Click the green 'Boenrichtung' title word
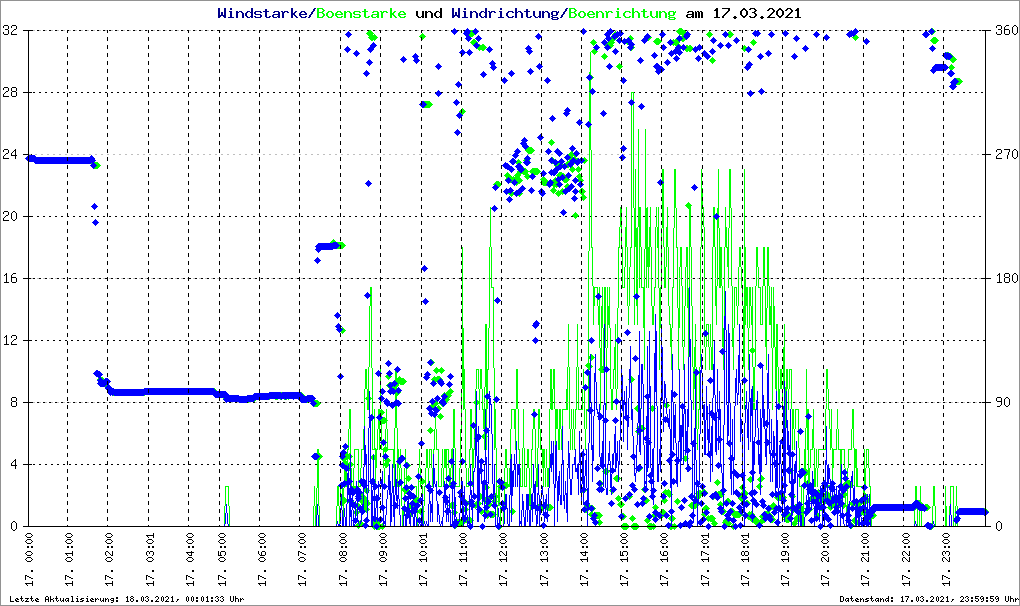Image resolution: width=1020 pixels, height=606 pixels. point(622,13)
